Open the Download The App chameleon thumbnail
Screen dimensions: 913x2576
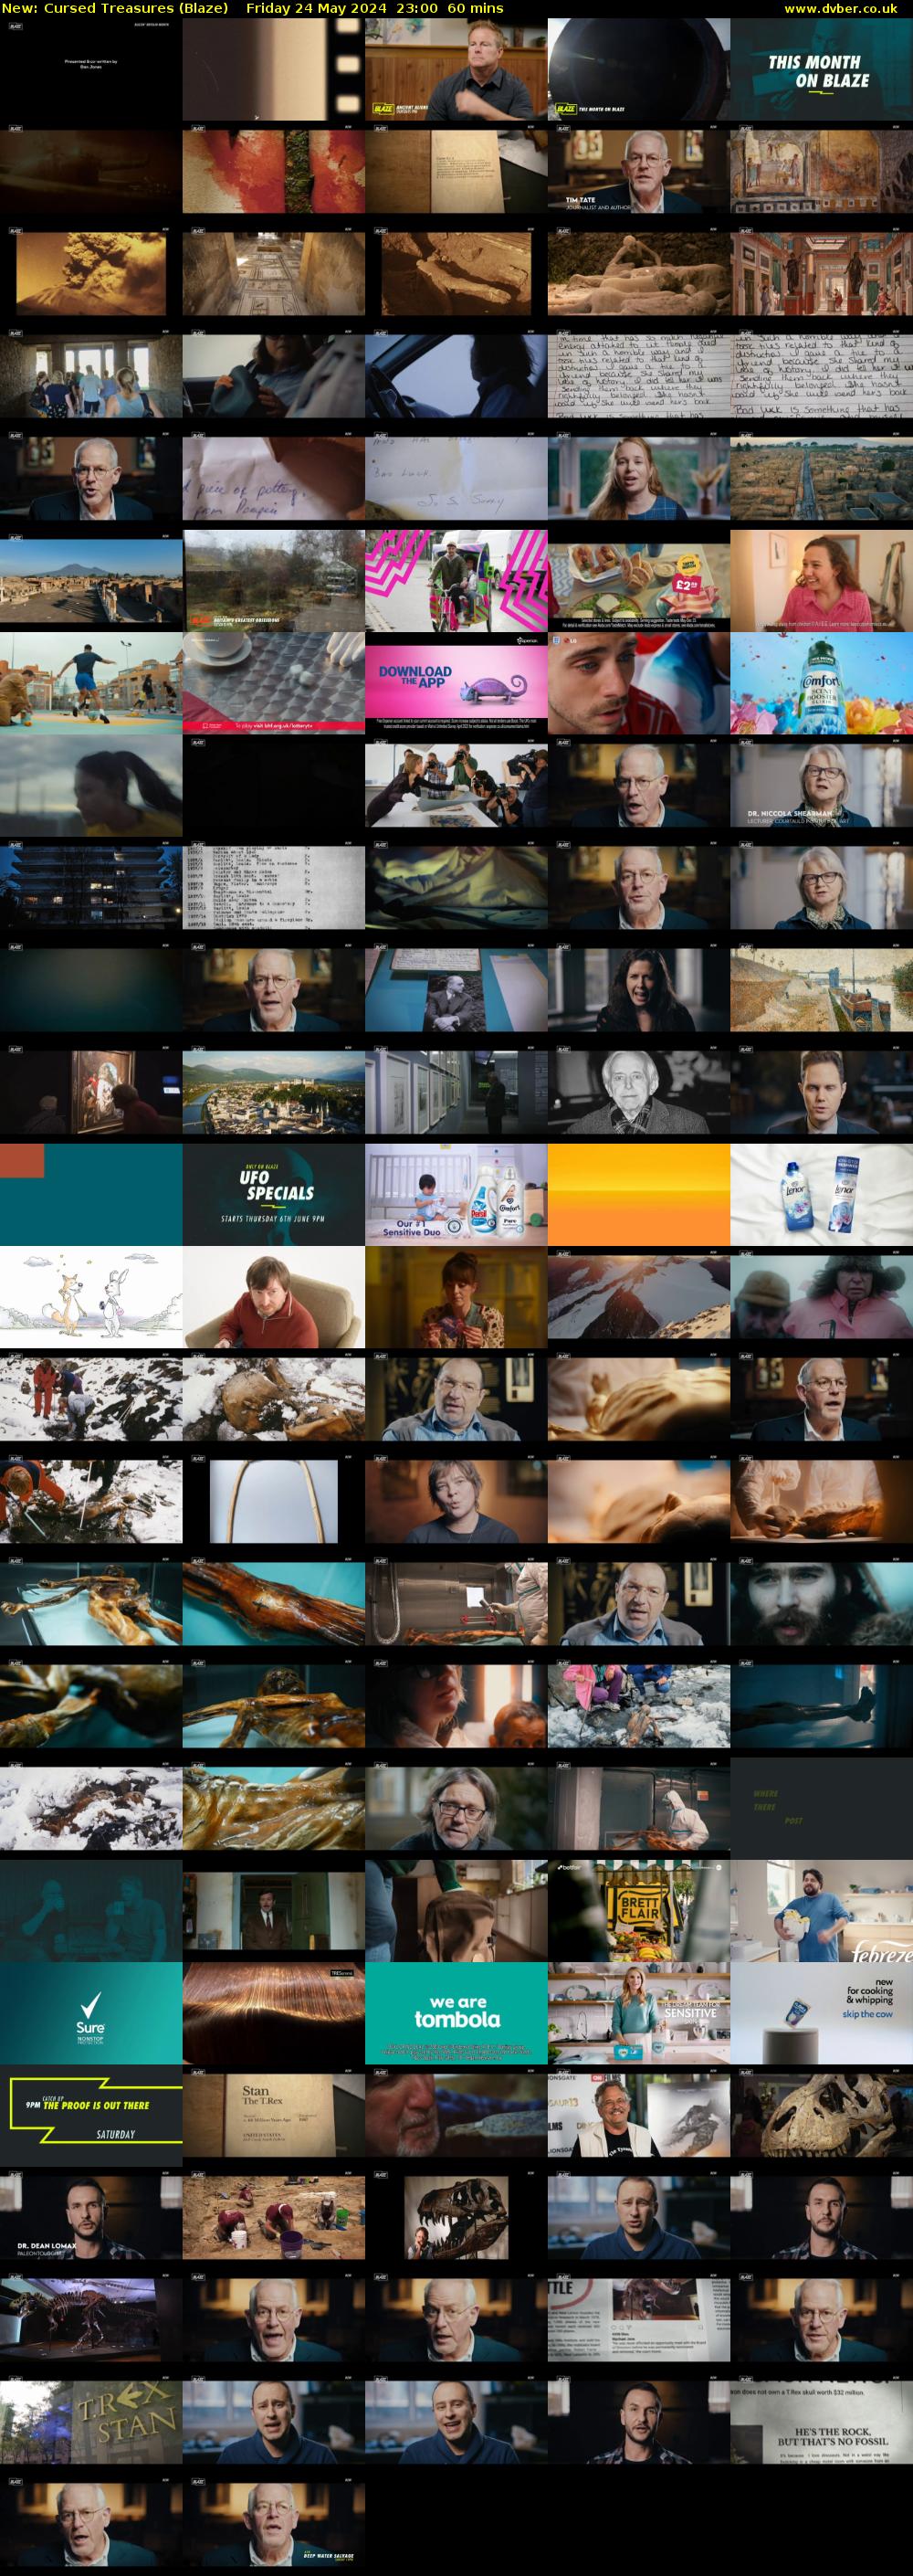[x=456, y=682]
